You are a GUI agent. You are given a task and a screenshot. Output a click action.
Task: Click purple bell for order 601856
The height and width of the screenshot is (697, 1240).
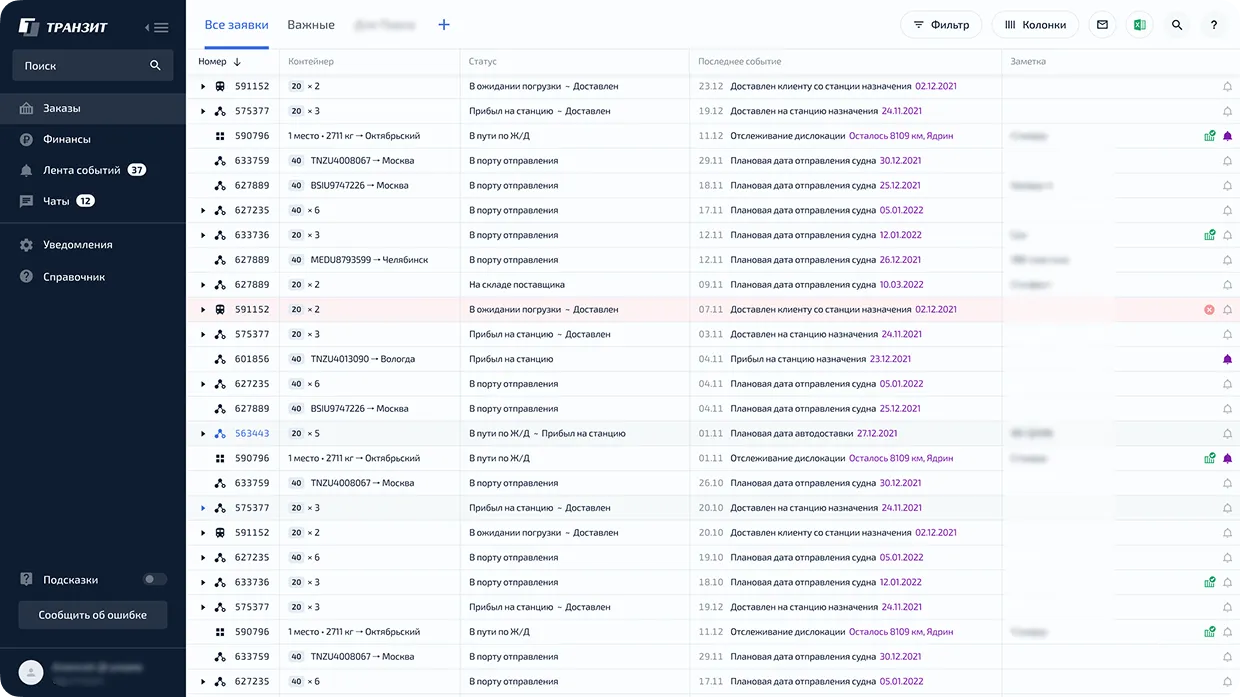click(x=1227, y=359)
